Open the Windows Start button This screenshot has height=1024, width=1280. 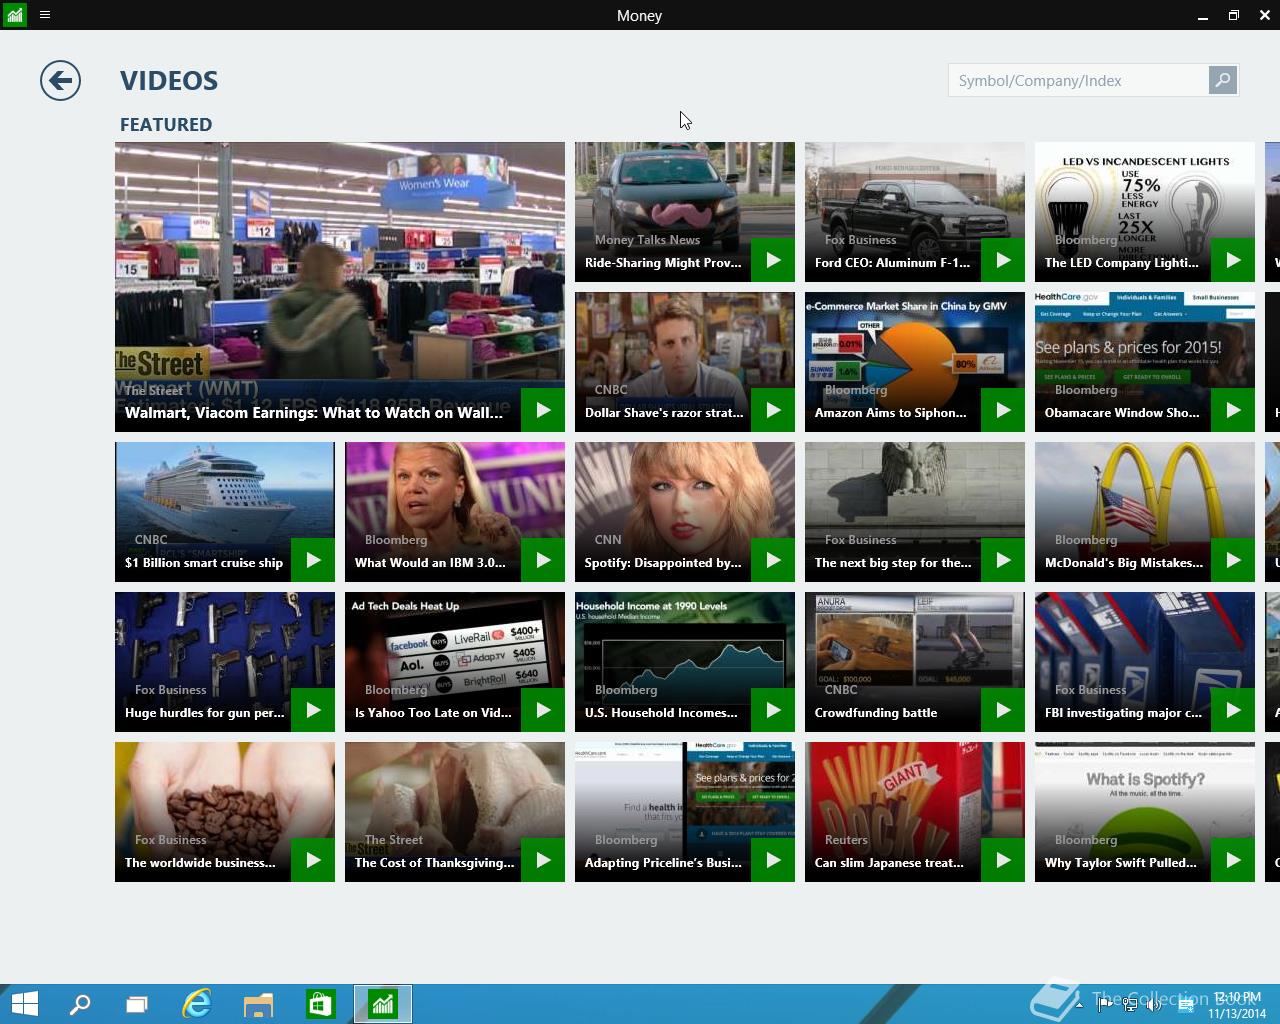(x=24, y=1004)
